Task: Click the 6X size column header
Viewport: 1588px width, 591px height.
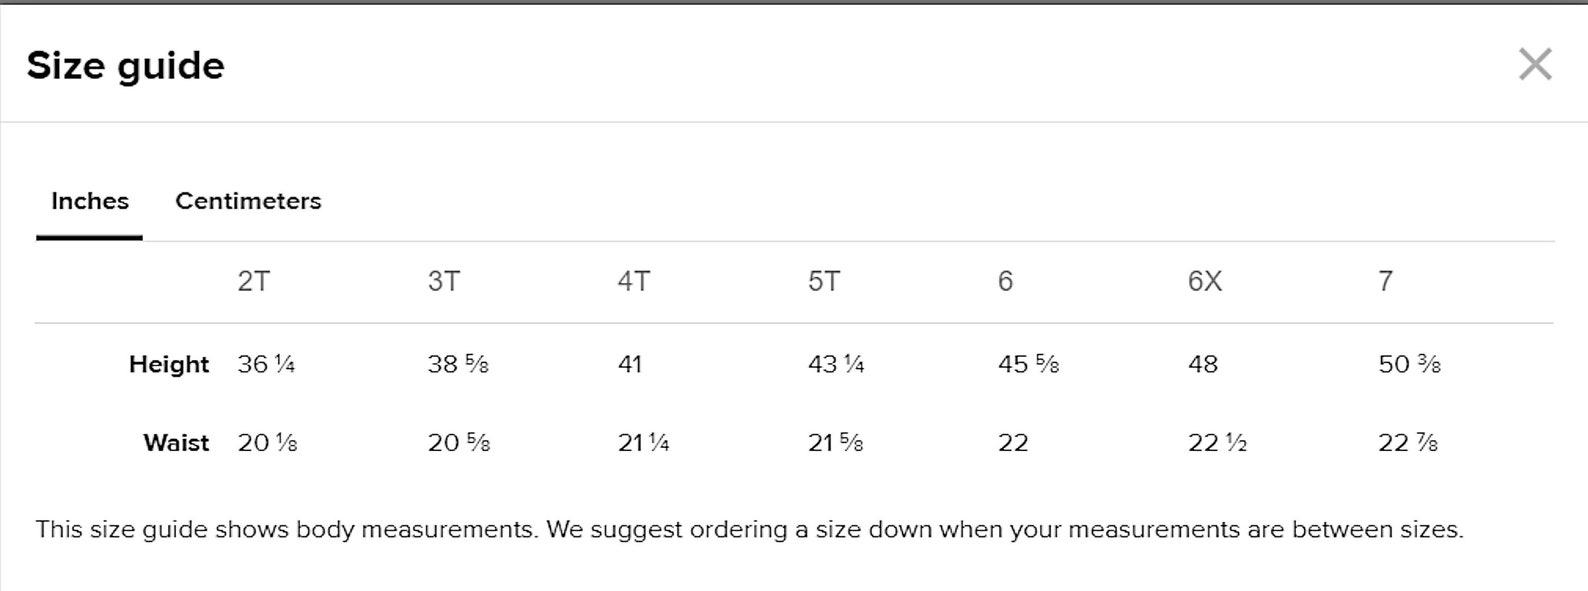Action: coord(1204,281)
